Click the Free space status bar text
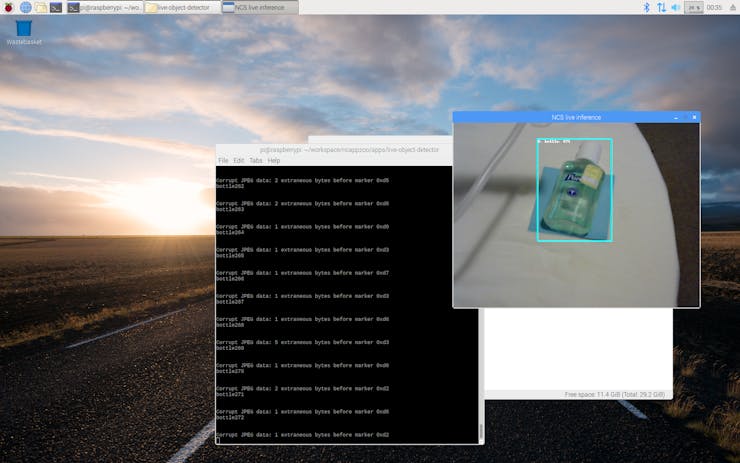The height and width of the screenshot is (463, 740). point(614,394)
